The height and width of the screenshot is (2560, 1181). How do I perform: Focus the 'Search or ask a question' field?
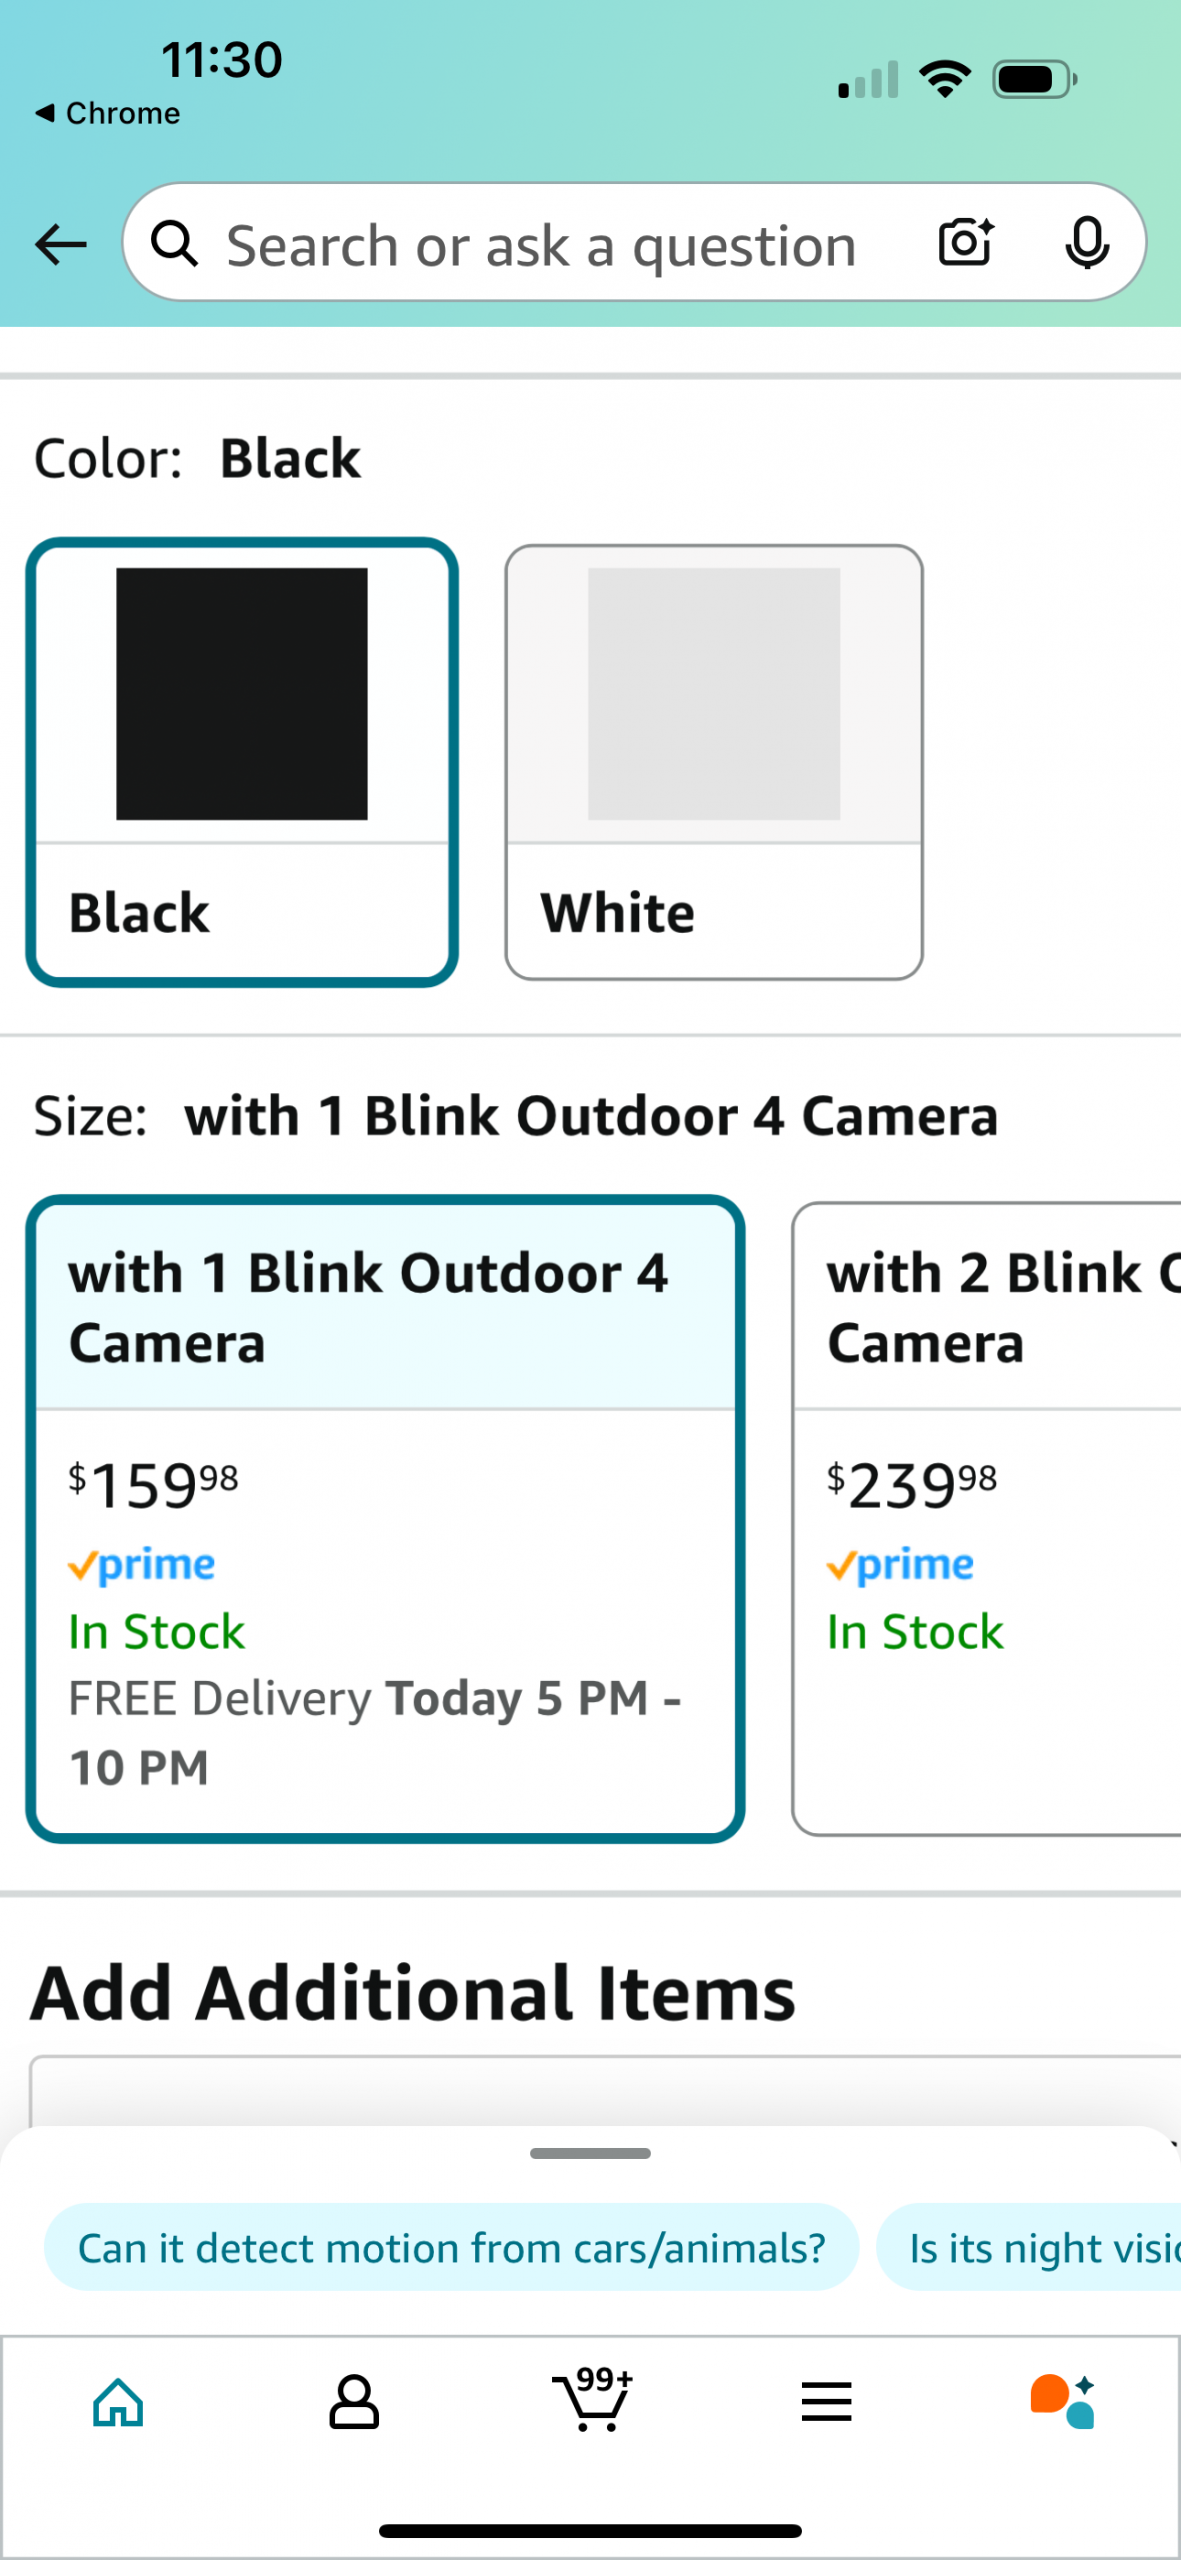(x=541, y=244)
